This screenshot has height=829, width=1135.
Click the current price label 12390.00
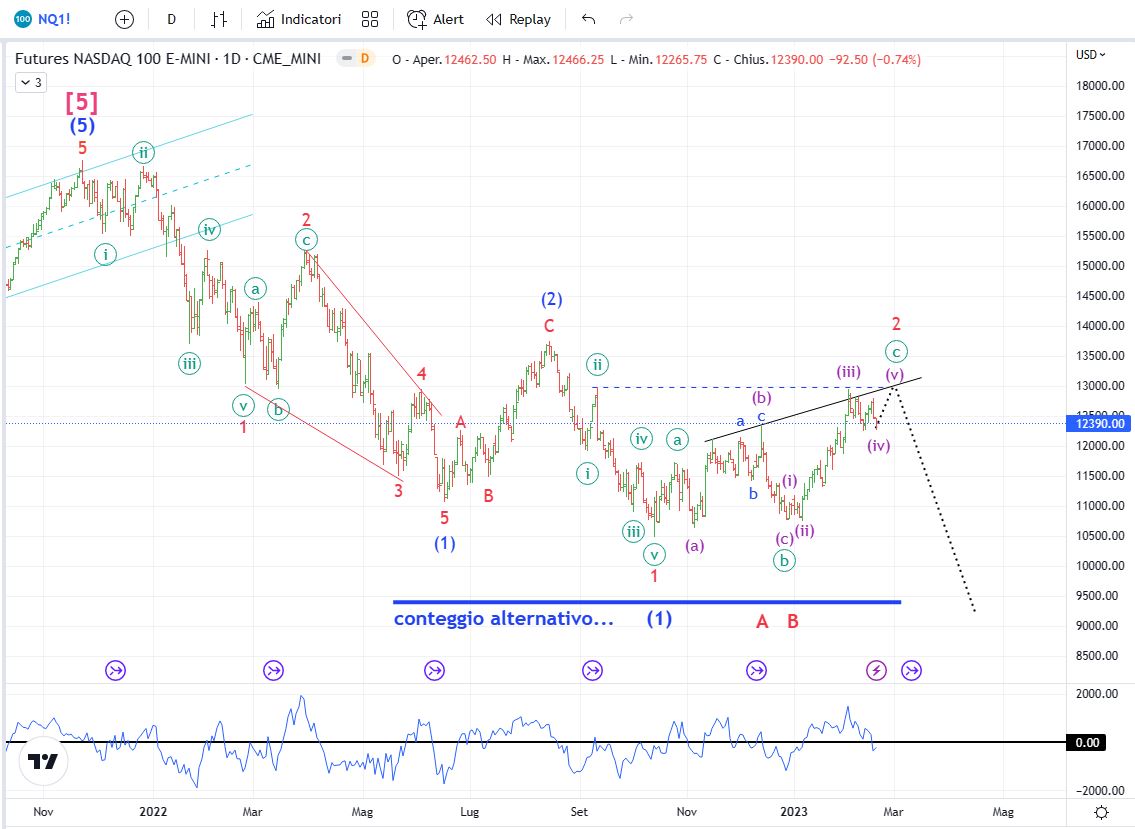tap(1100, 424)
